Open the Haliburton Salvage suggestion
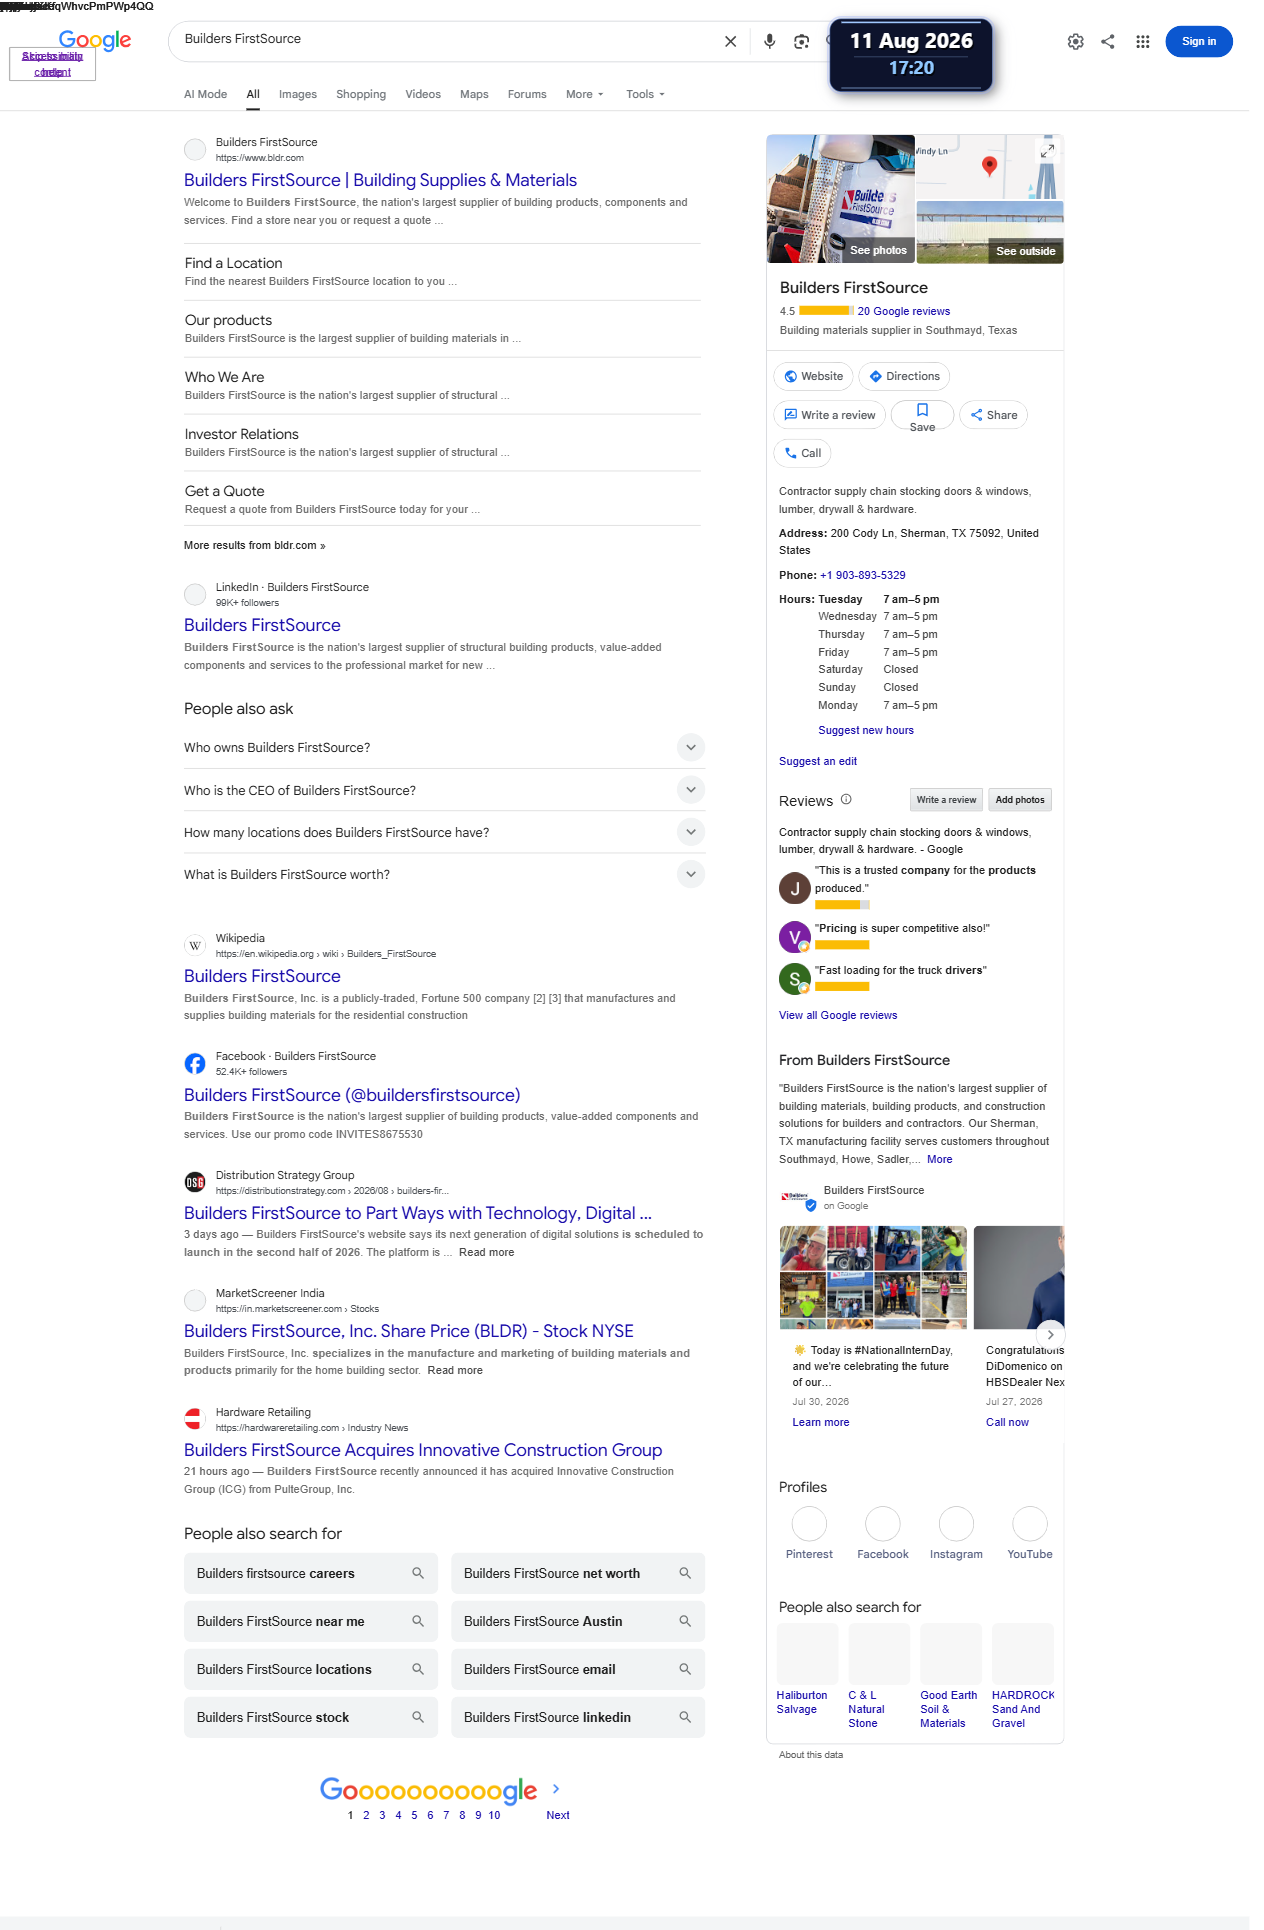Image resolution: width=1264 pixels, height=1930 pixels. click(807, 1670)
